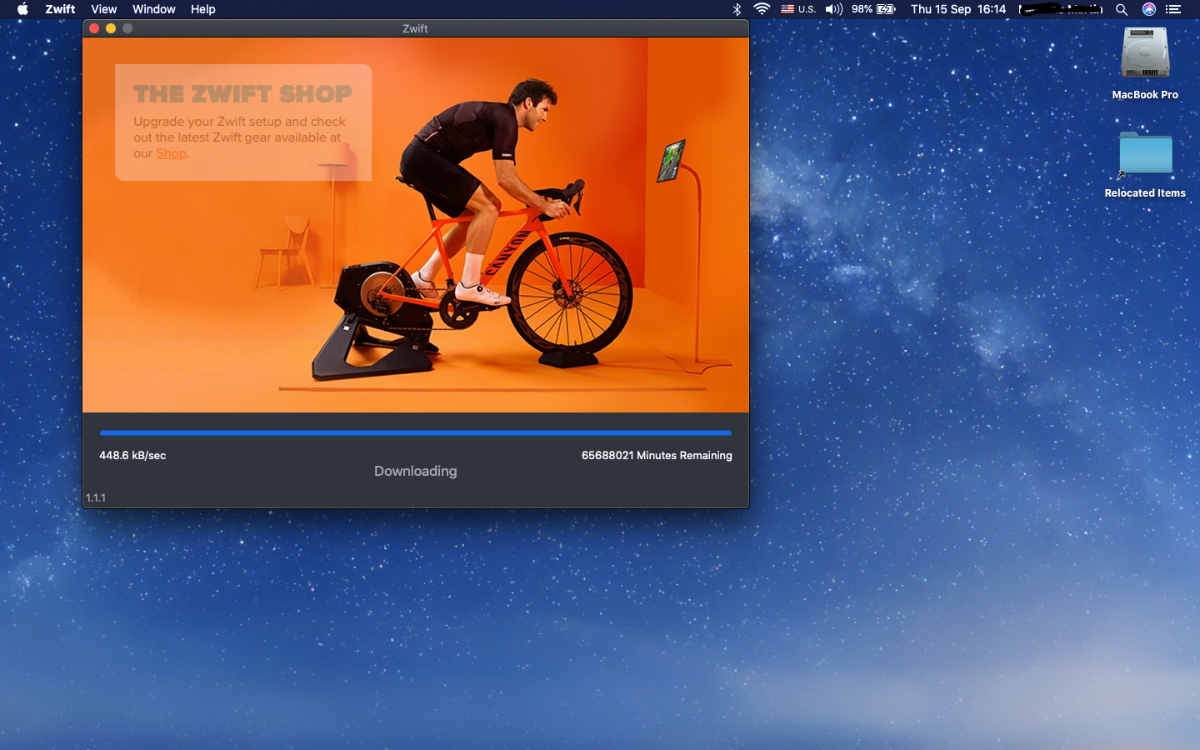Click the cyclist promo image
Screen dimensions: 1200x750
tap(415, 225)
